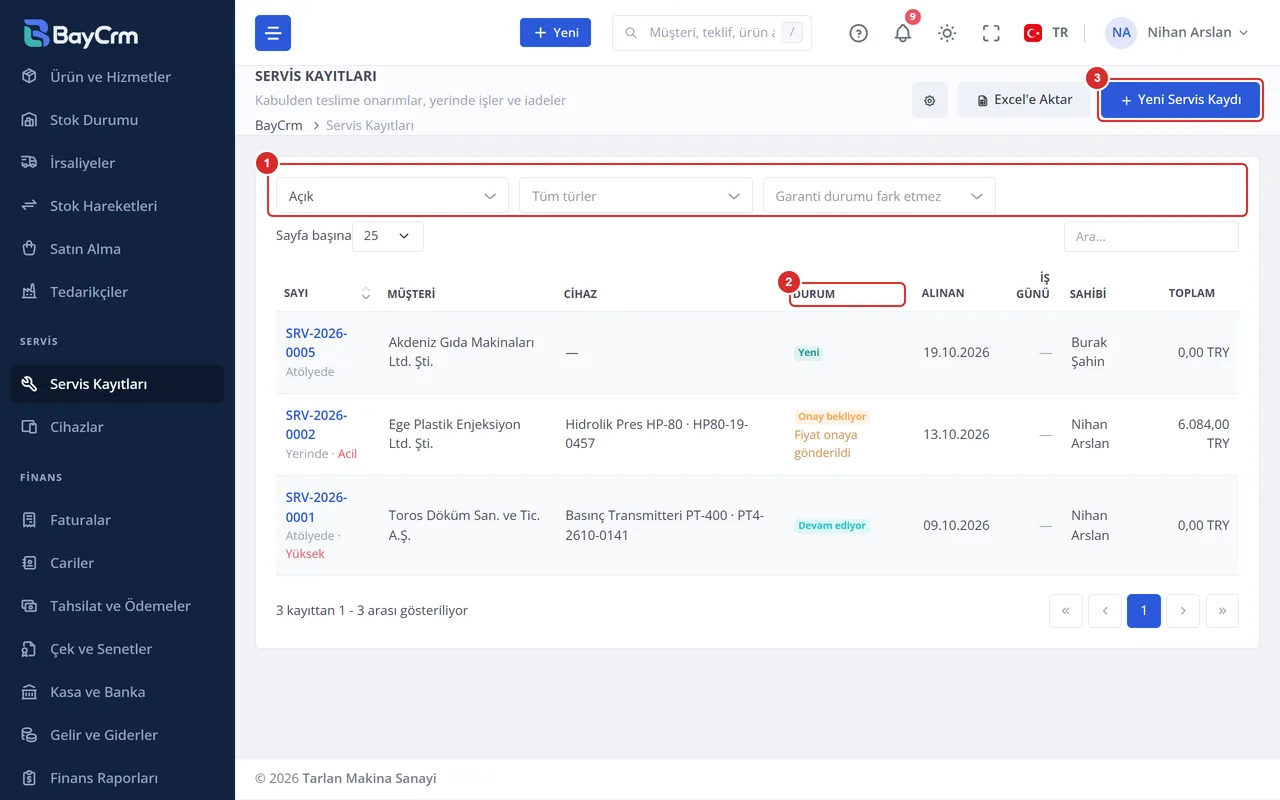Open Kasa ve Banka in sidebar
The width and height of the screenshot is (1280, 800).
[x=117, y=692]
